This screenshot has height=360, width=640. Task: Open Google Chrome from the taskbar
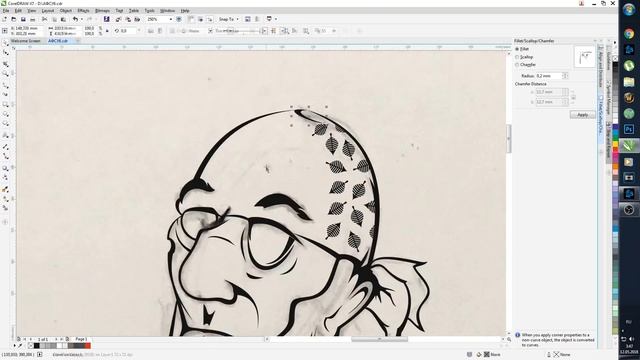pyautogui.click(x=629, y=33)
